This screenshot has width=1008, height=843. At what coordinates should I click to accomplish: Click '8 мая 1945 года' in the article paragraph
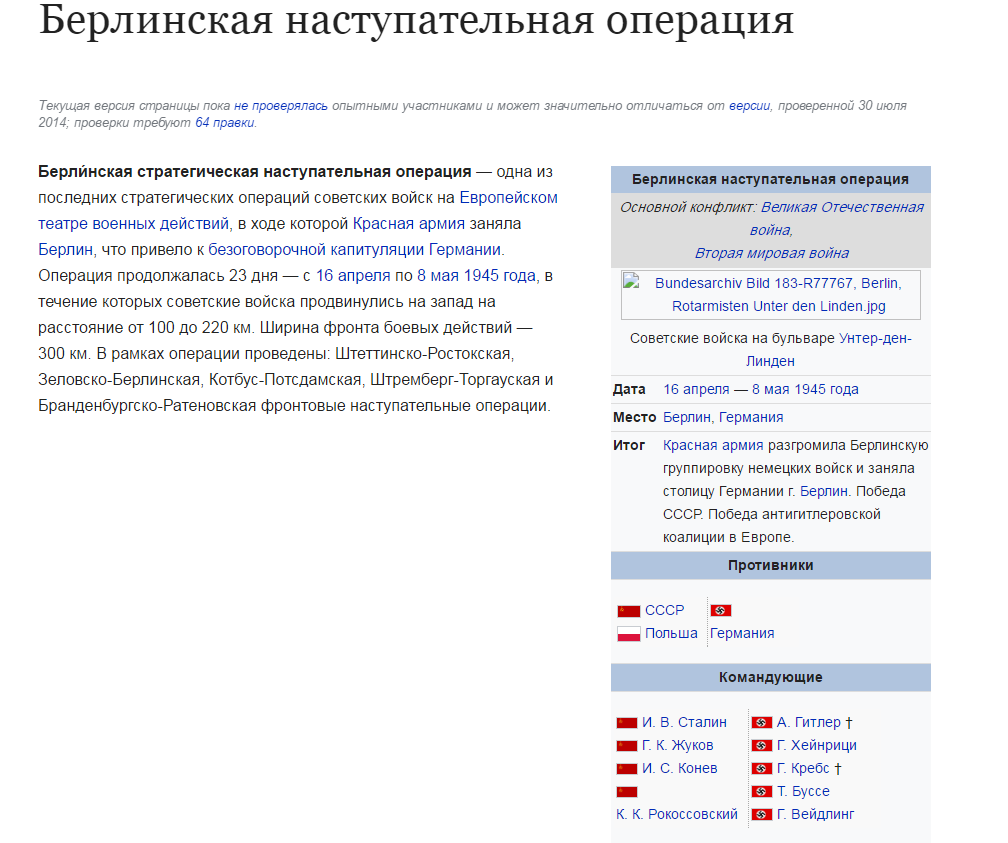tap(477, 275)
